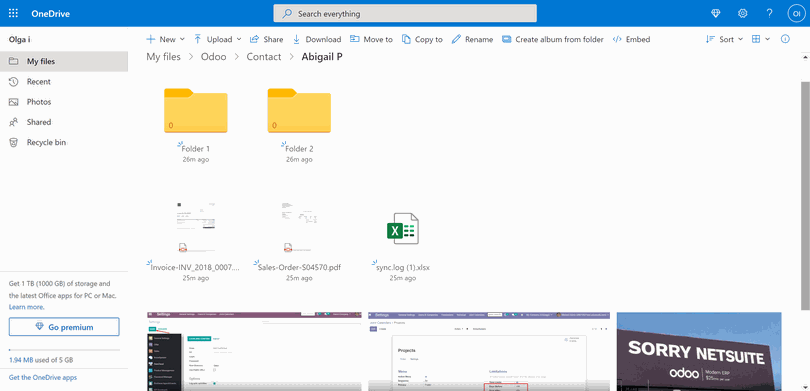This screenshot has width=810, height=391.
Task: Click the Folder 1 name label
Action: coord(196,149)
